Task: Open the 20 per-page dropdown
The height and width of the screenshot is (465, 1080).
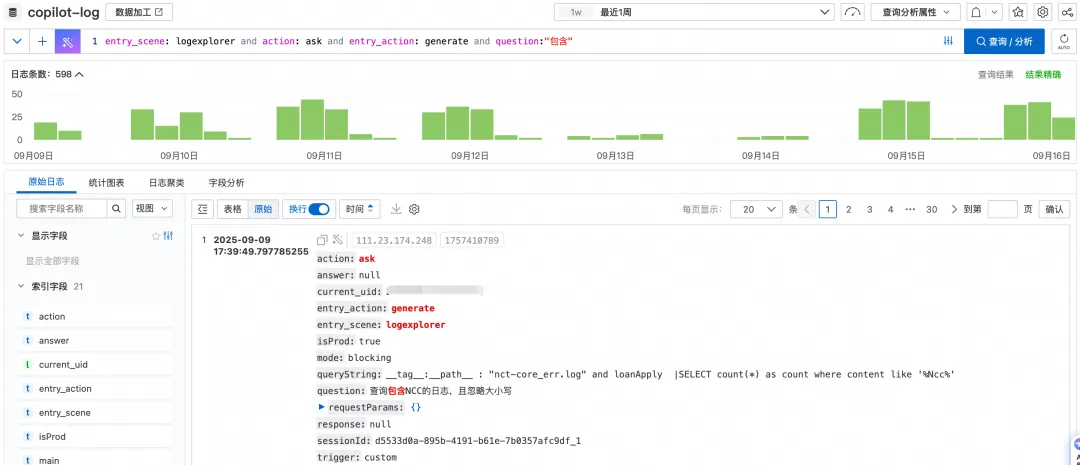Action: click(x=756, y=209)
